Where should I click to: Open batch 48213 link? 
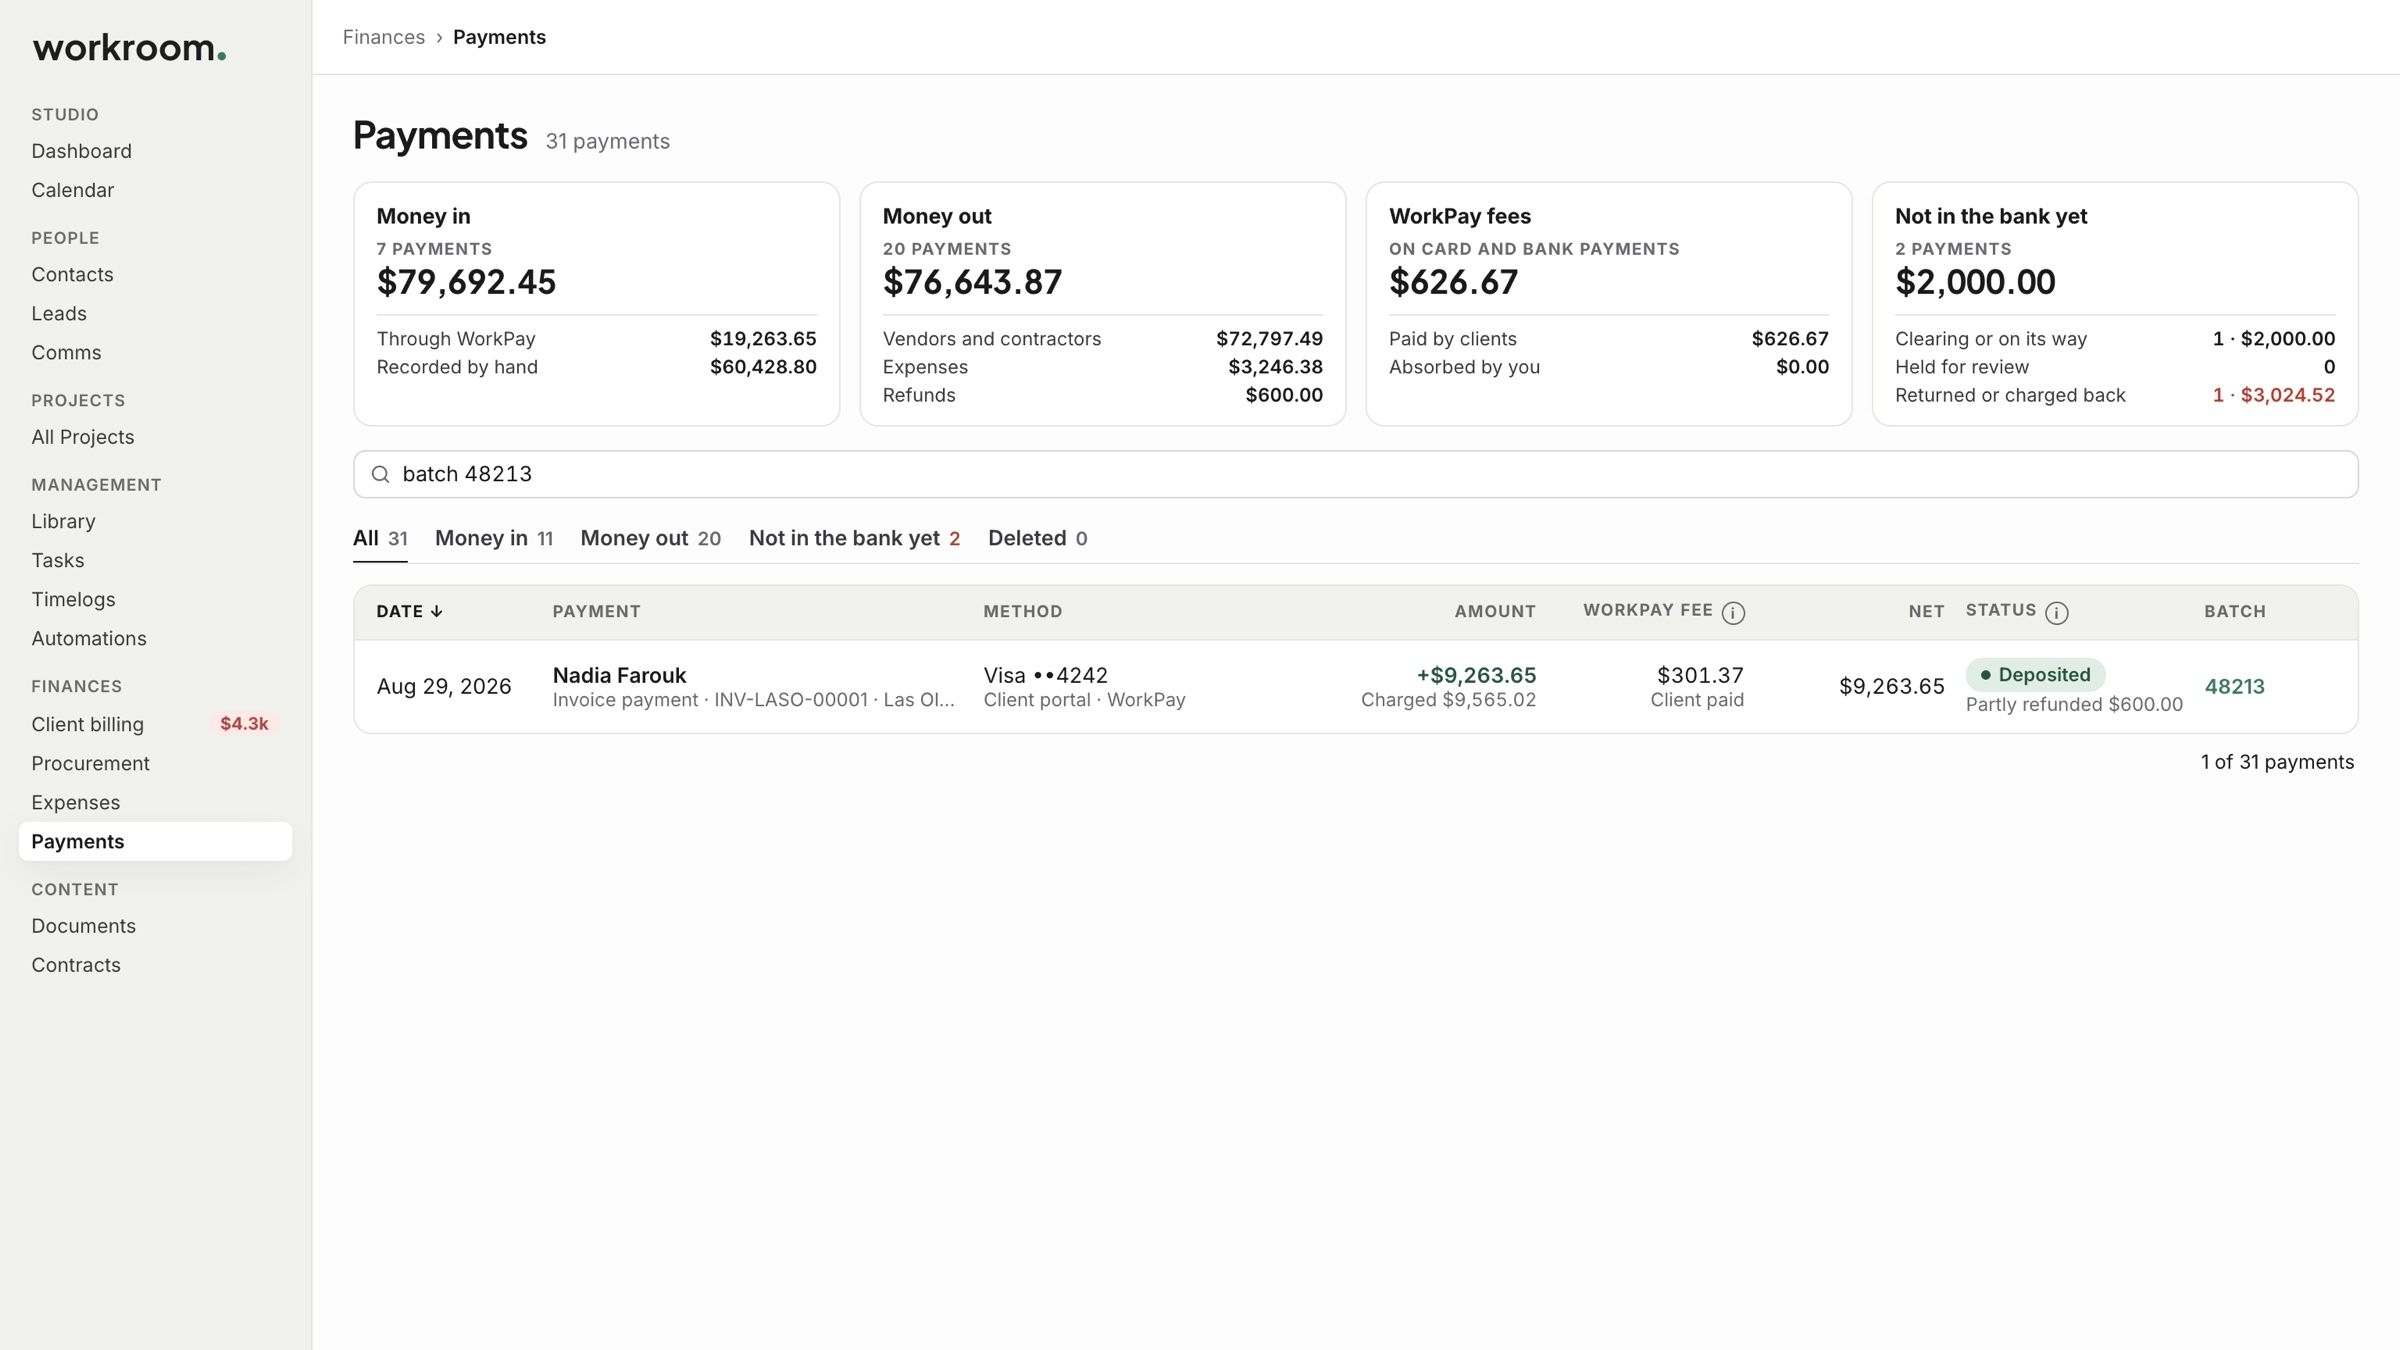[x=2234, y=687]
